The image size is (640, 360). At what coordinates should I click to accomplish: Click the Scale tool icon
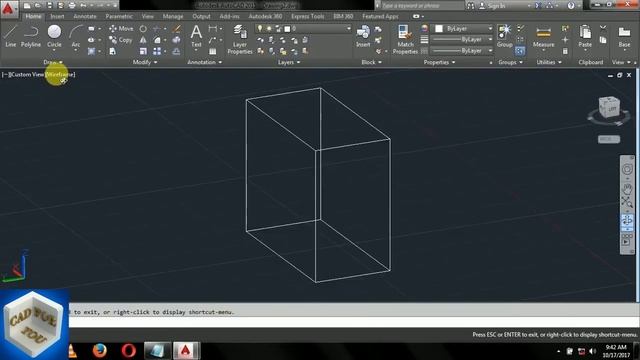click(143, 51)
